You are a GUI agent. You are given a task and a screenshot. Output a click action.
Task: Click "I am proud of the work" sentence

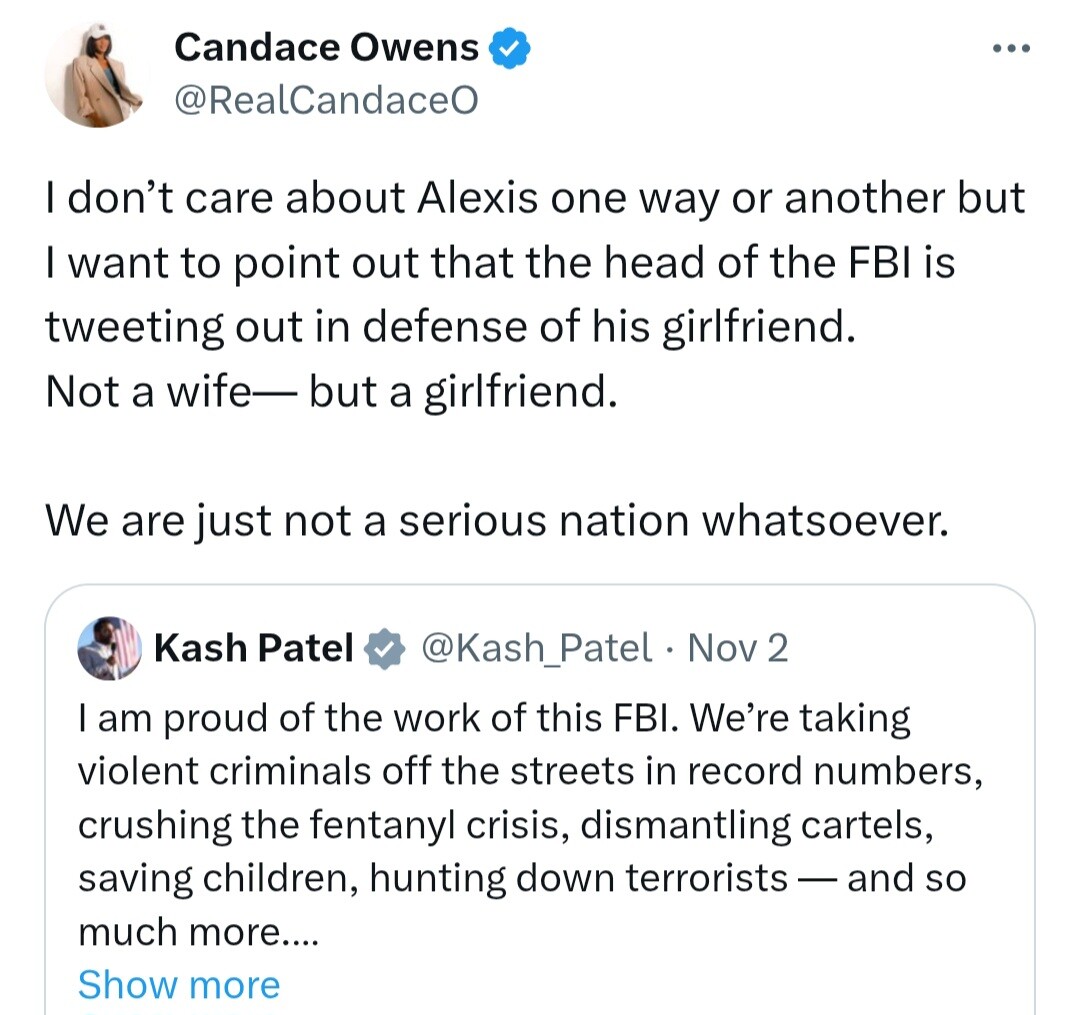pos(494,718)
